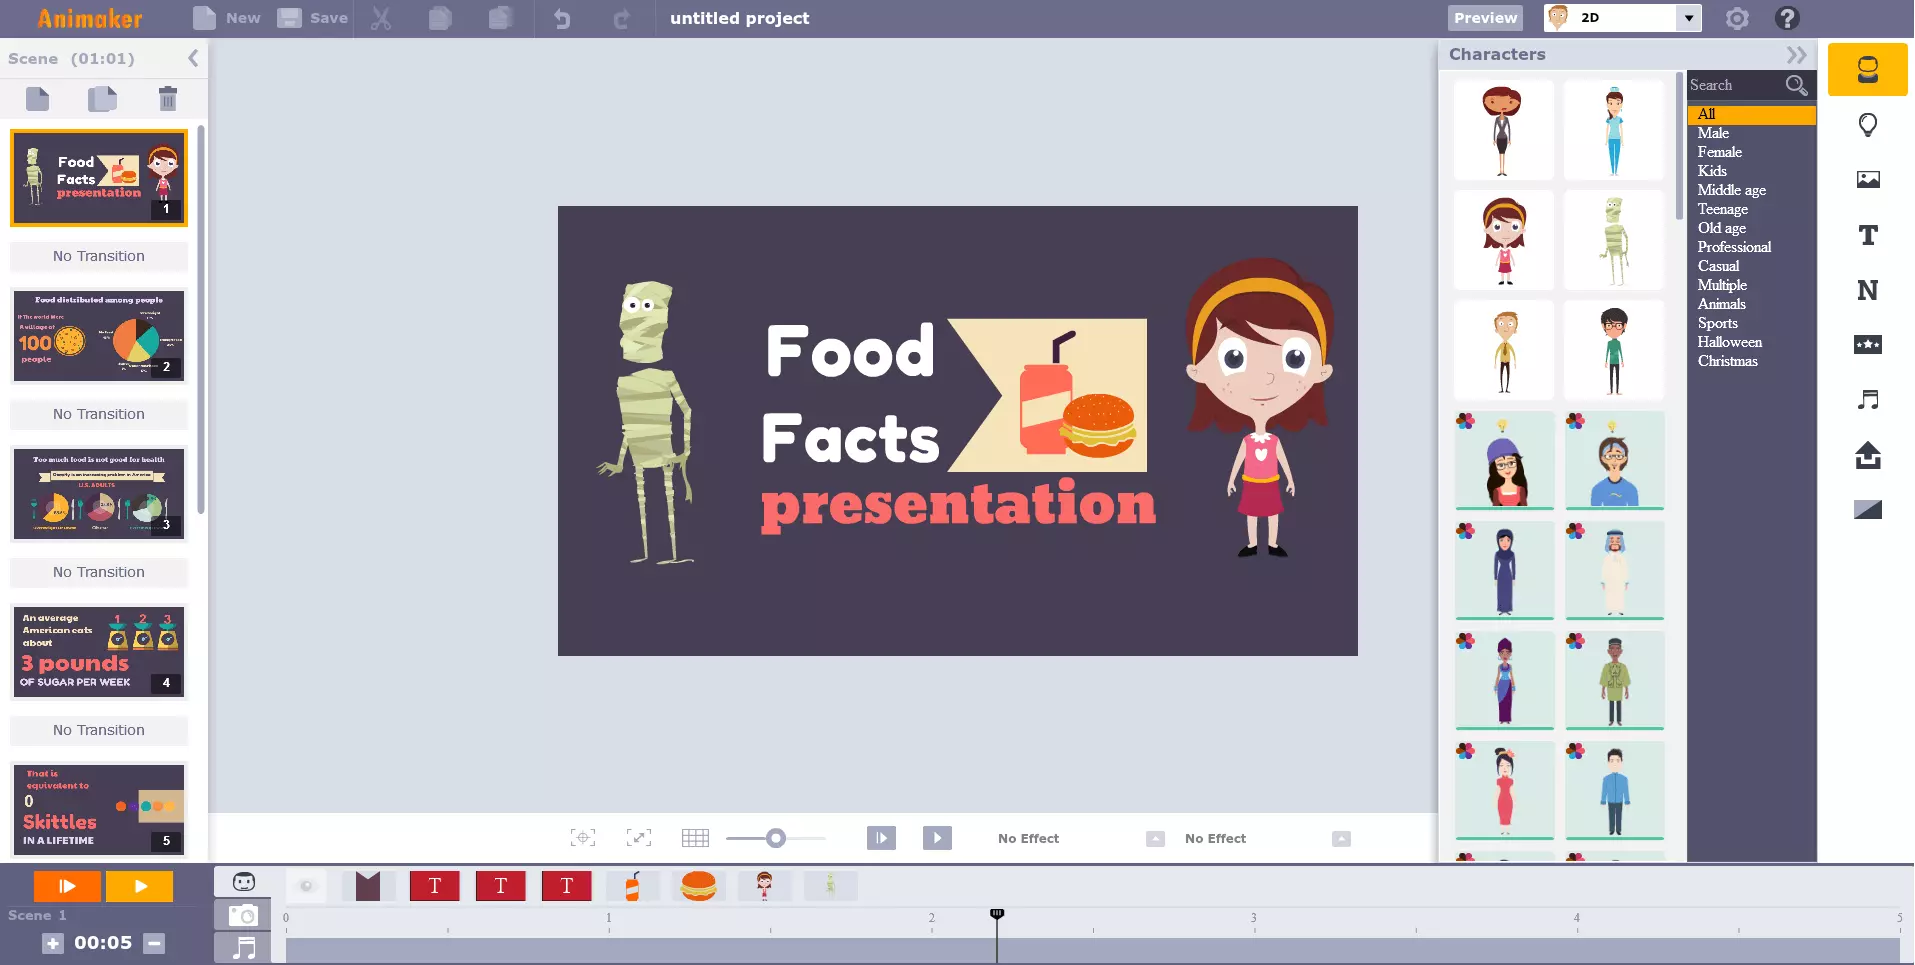Click the canvas zoom slider handle

[776, 838]
